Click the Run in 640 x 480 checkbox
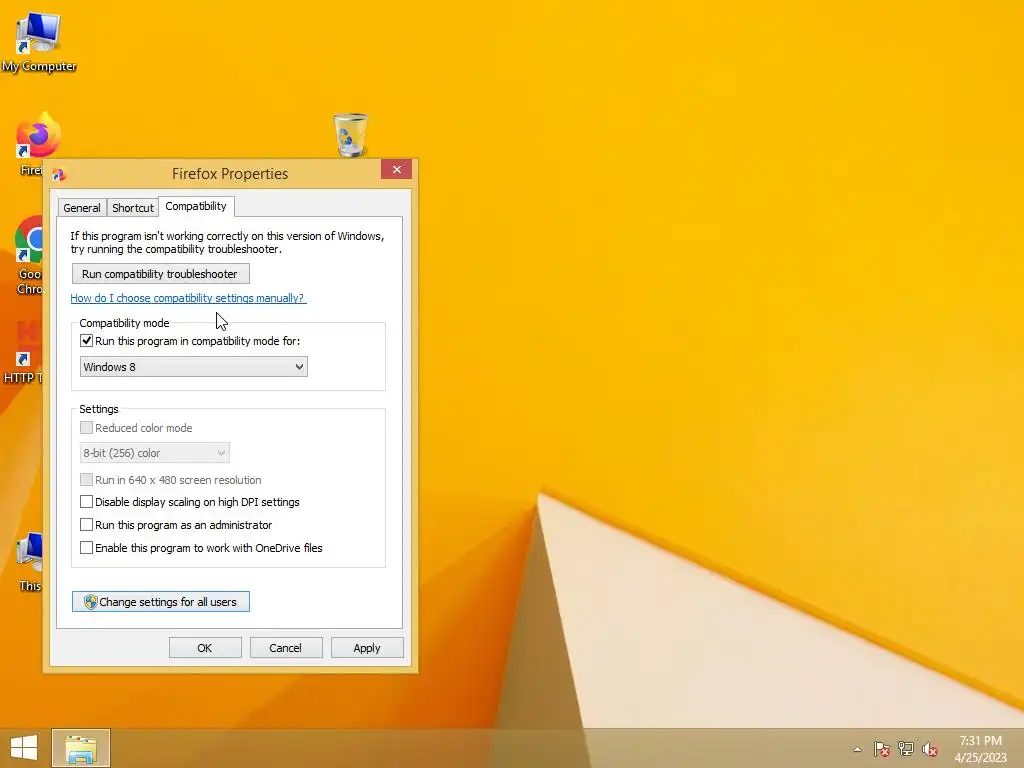 [x=86, y=480]
